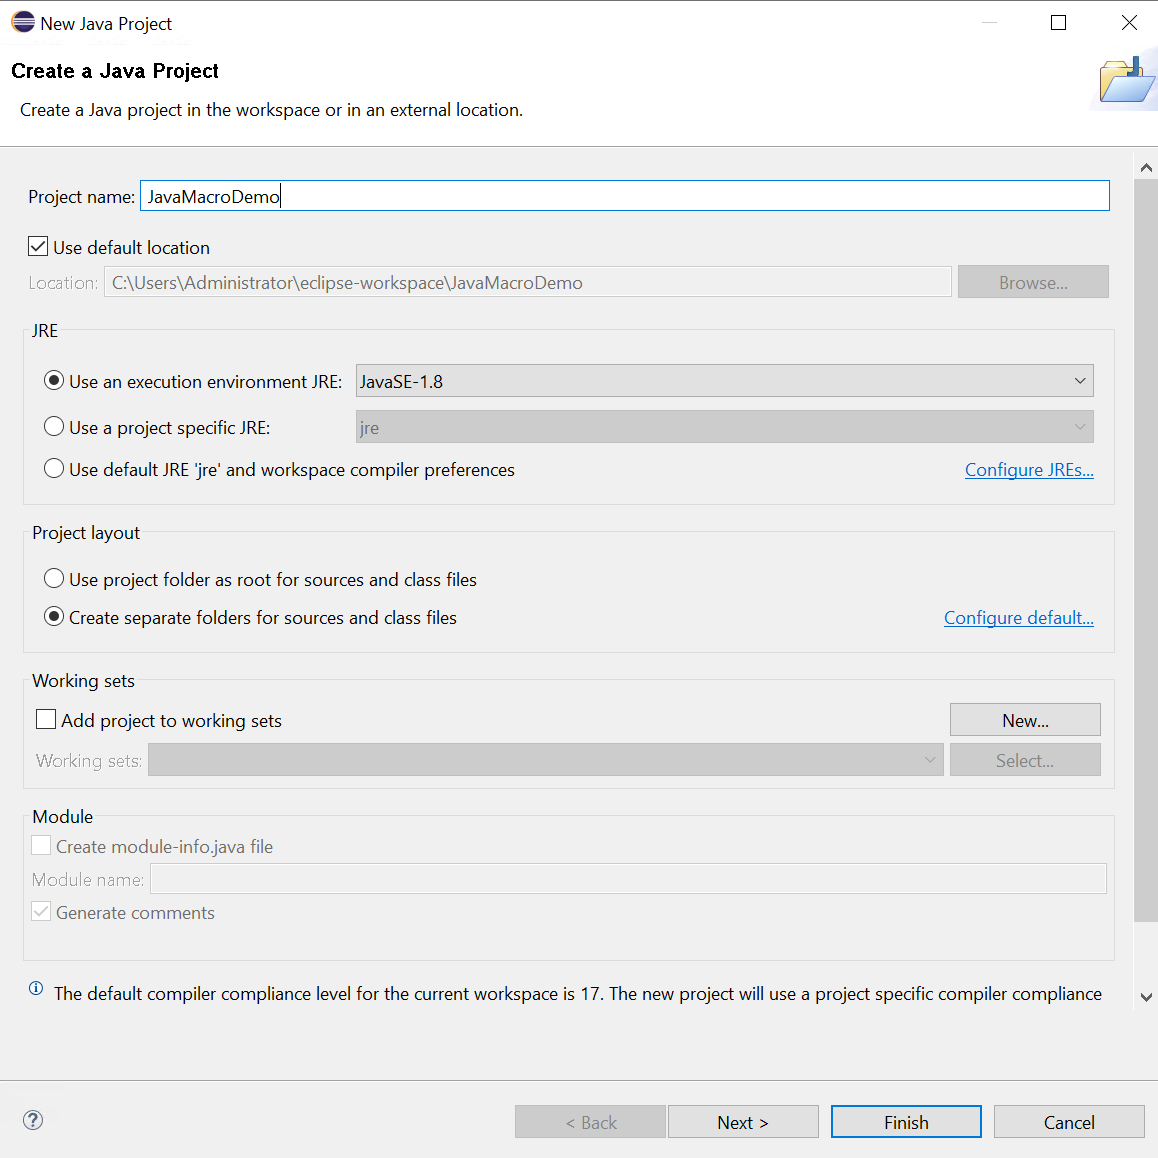Toggle the Generate comments checkbox
This screenshot has height=1158, width=1158.
point(41,911)
